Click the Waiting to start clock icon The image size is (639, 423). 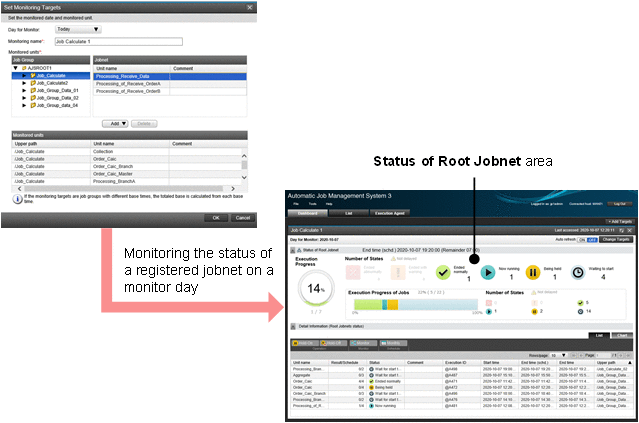[x=577, y=273]
